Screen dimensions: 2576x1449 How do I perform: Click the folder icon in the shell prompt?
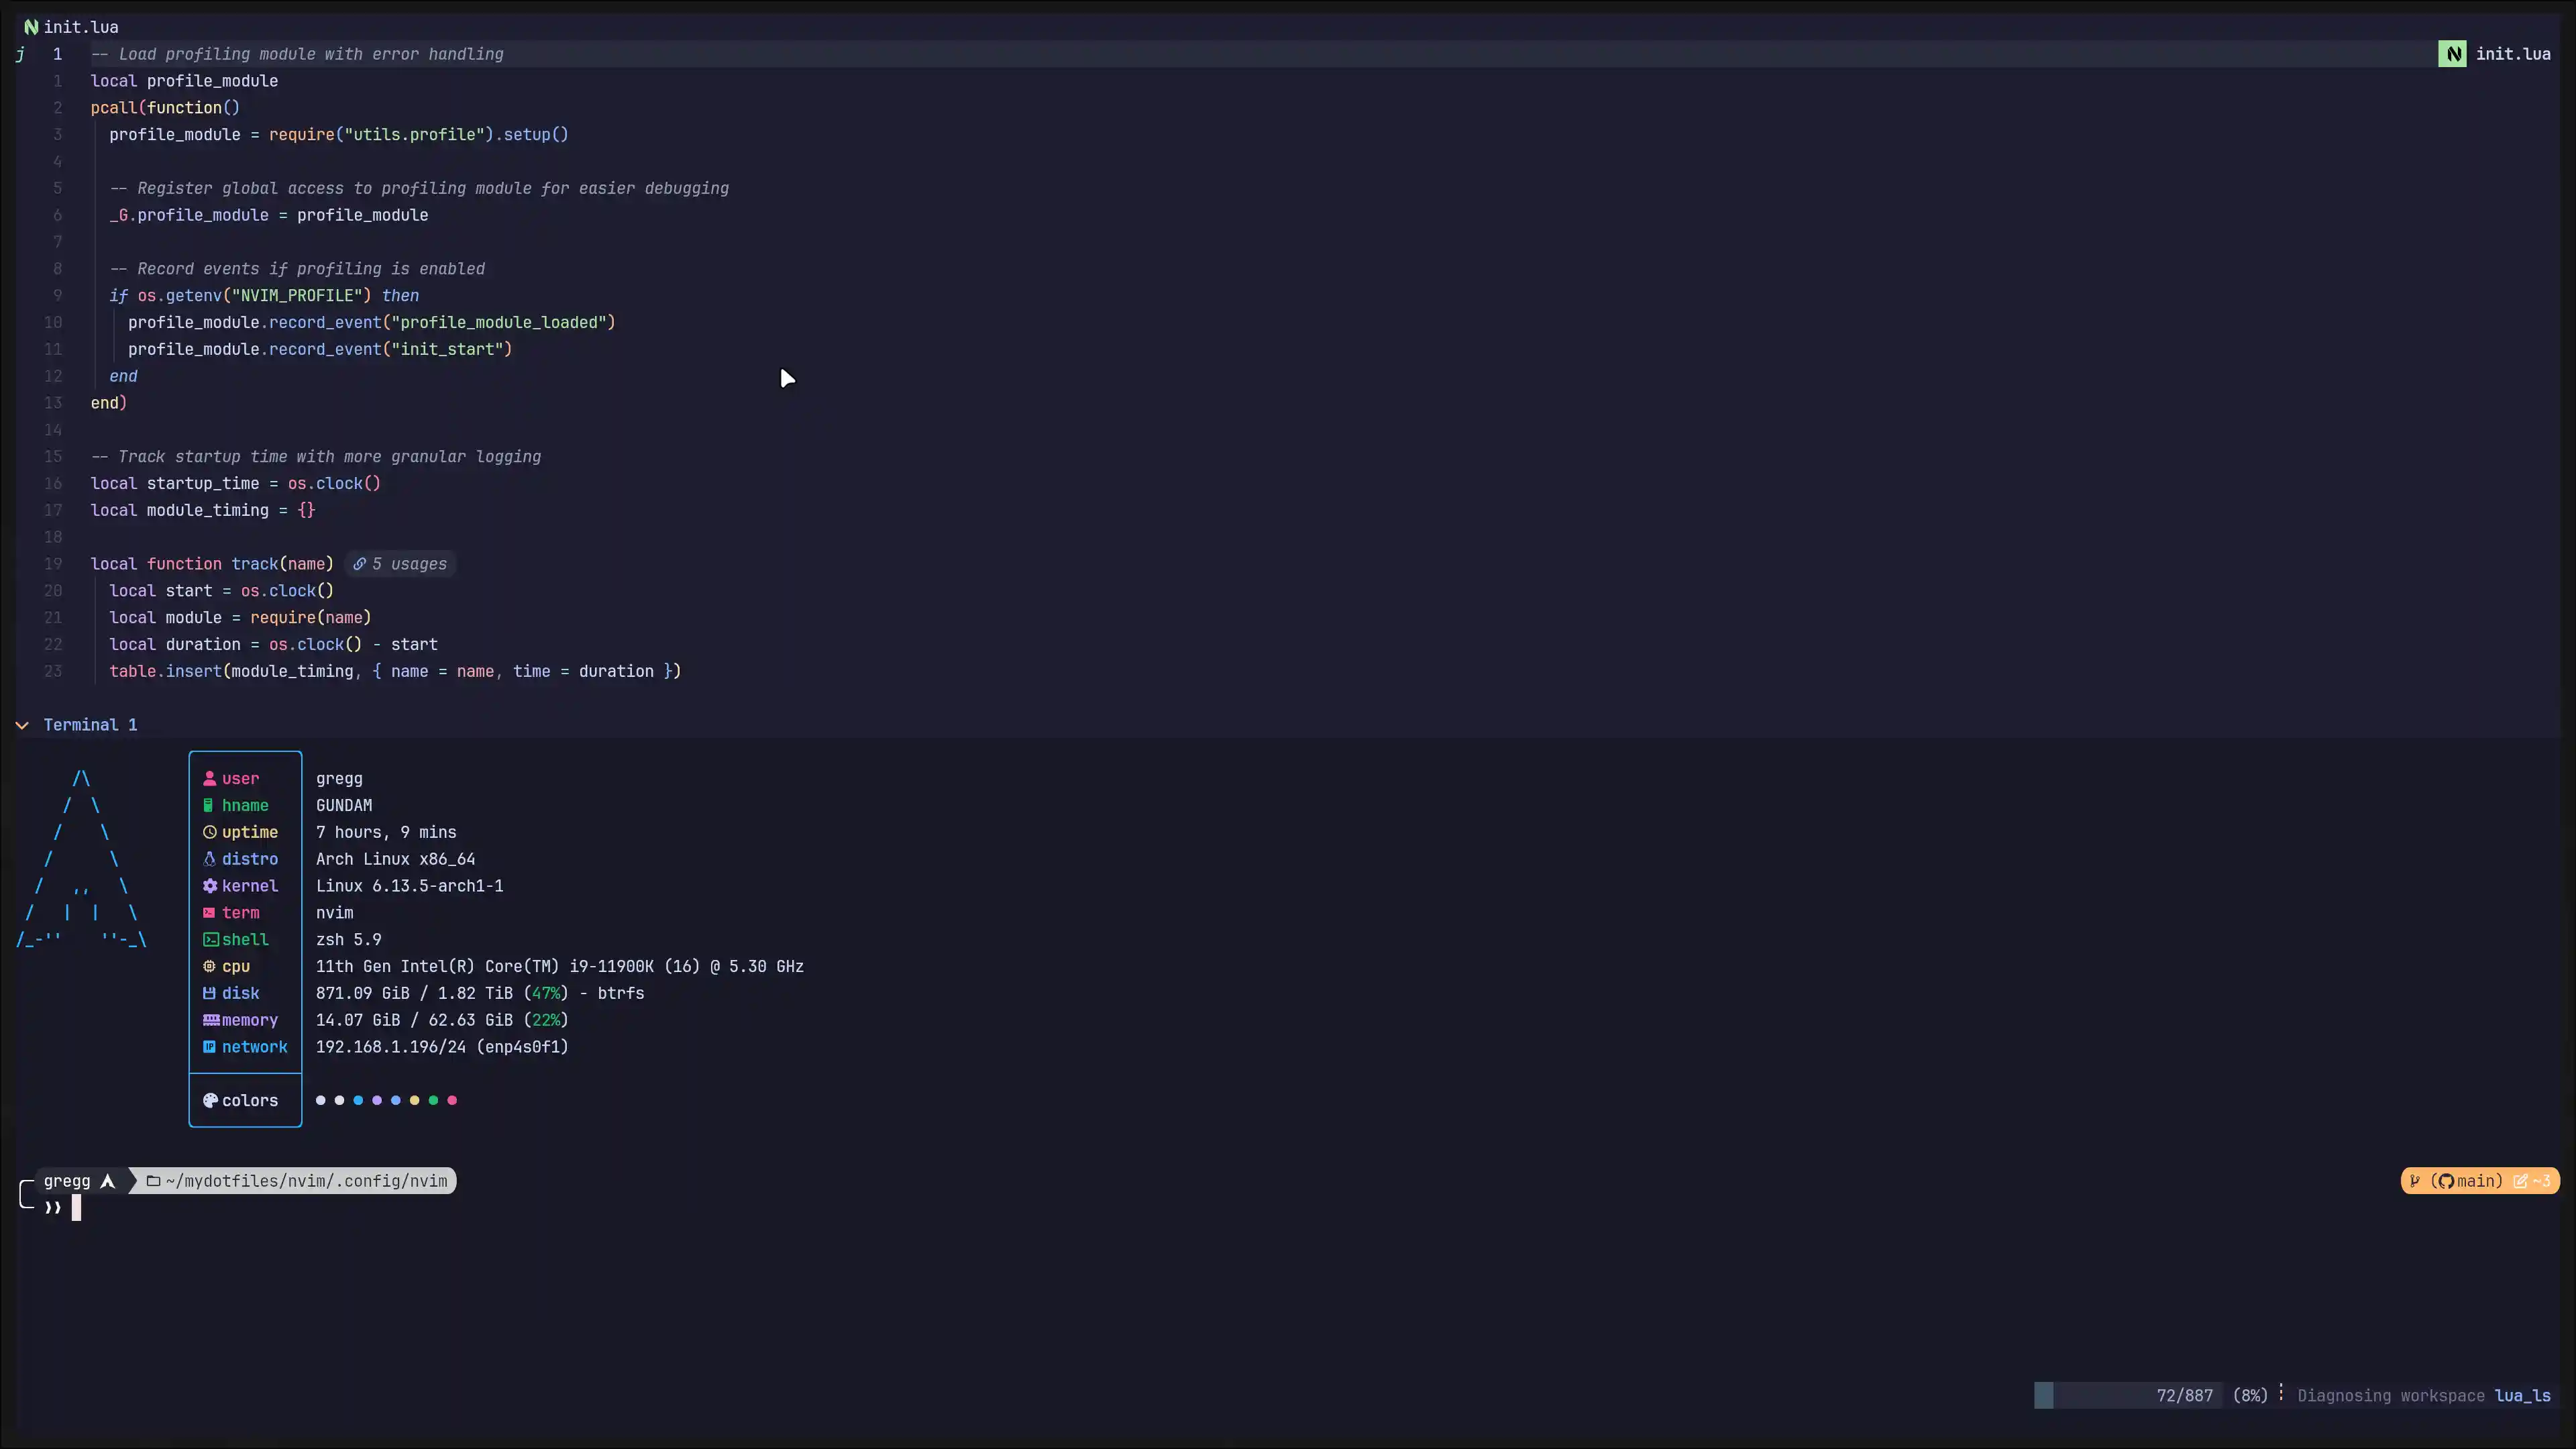pyautogui.click(x=152, y=1181)
